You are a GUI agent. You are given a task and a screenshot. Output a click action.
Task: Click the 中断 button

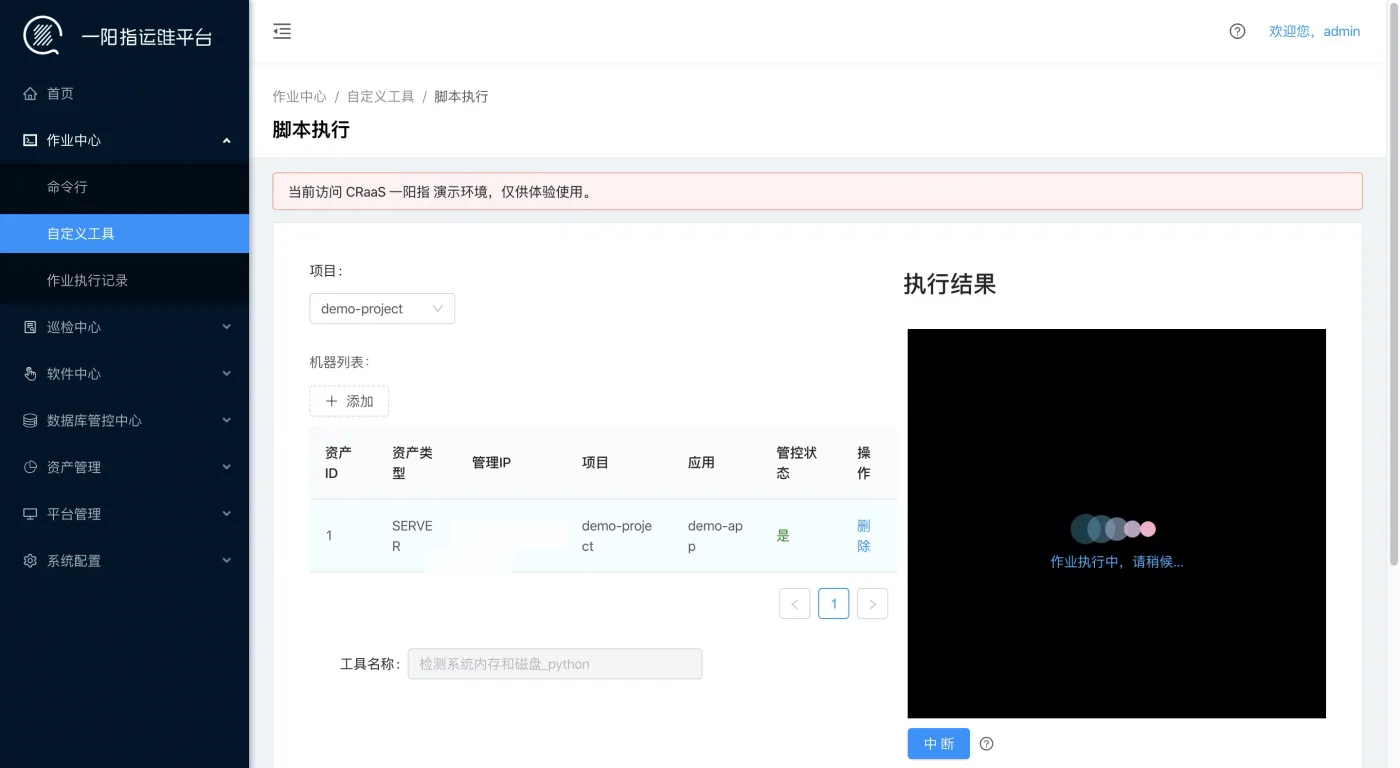[939, 744]
